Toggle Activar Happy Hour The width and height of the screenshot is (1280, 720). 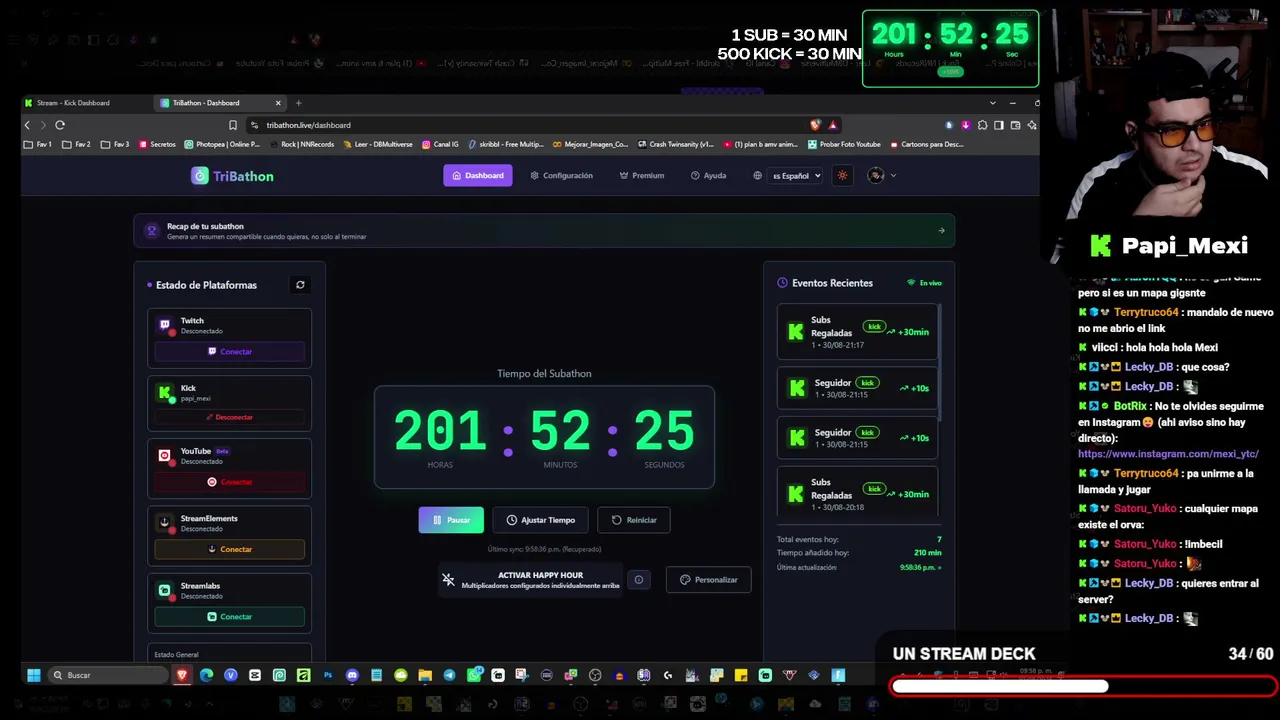pos(531,579)
